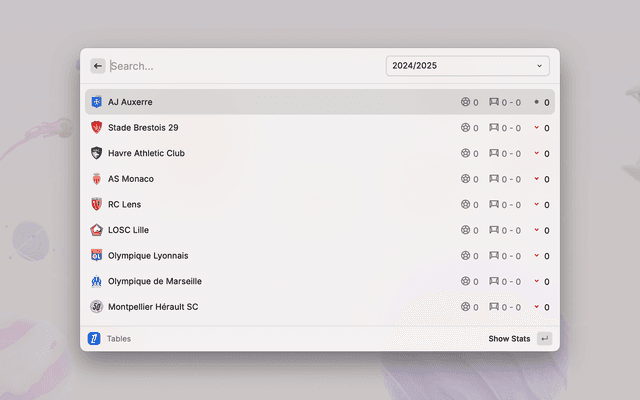Click the down trend arrow for Stade Brestois
This screenshot has height=400, width=640.
pos(536,128)
